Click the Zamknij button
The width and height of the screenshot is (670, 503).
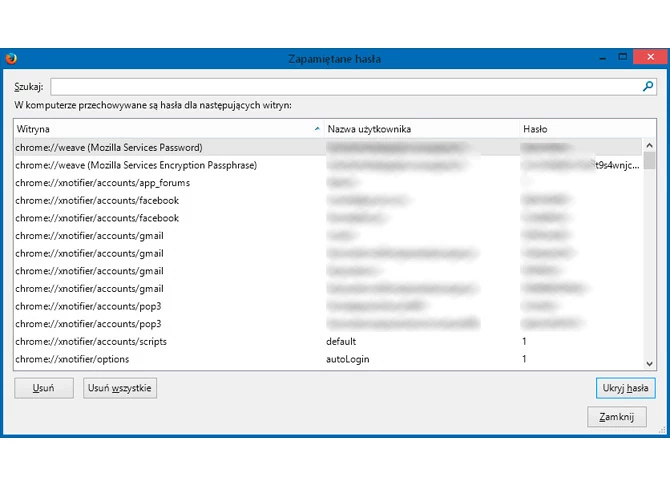tap(616, 417)
